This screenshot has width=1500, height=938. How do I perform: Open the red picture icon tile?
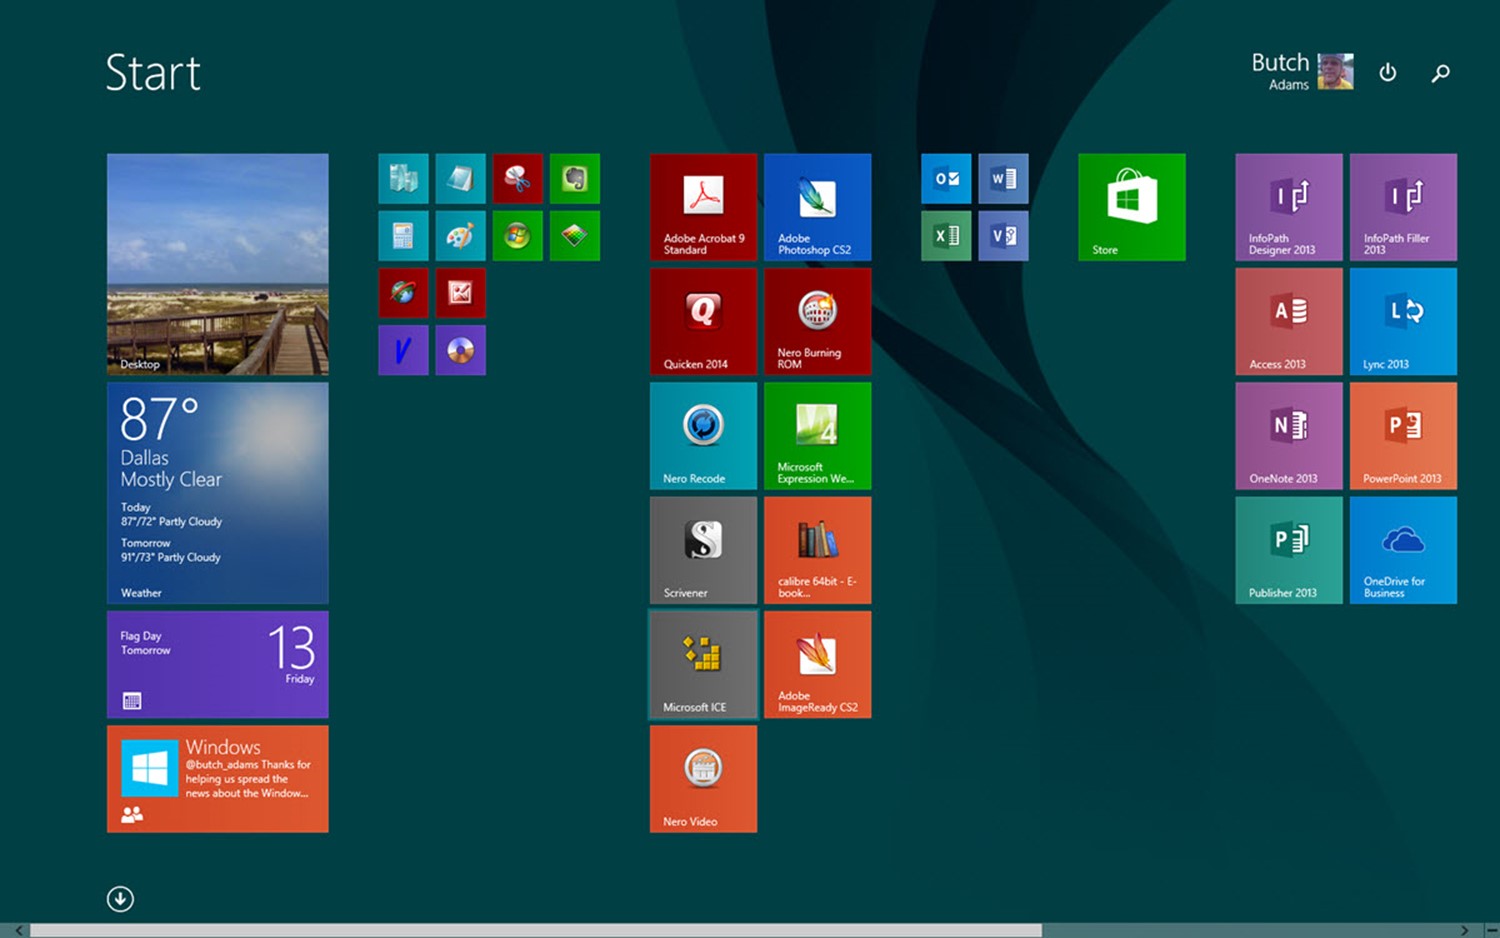[x=460, y=293]
